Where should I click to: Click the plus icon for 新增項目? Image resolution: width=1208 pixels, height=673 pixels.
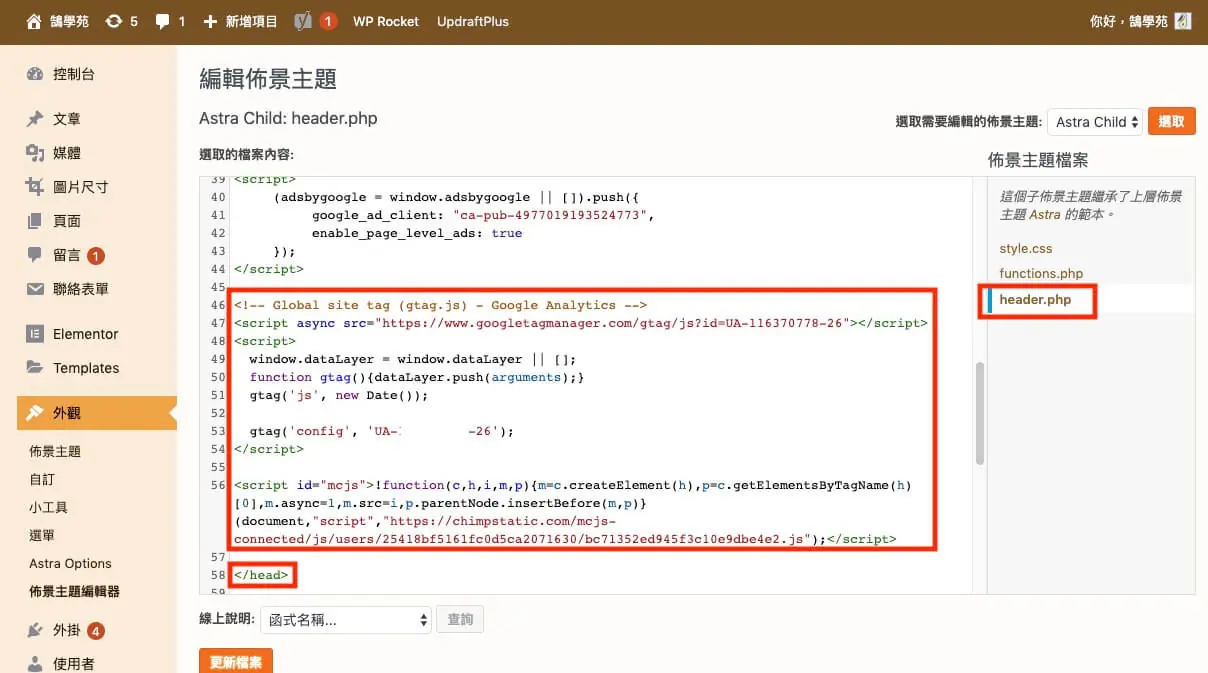(210, 21)
